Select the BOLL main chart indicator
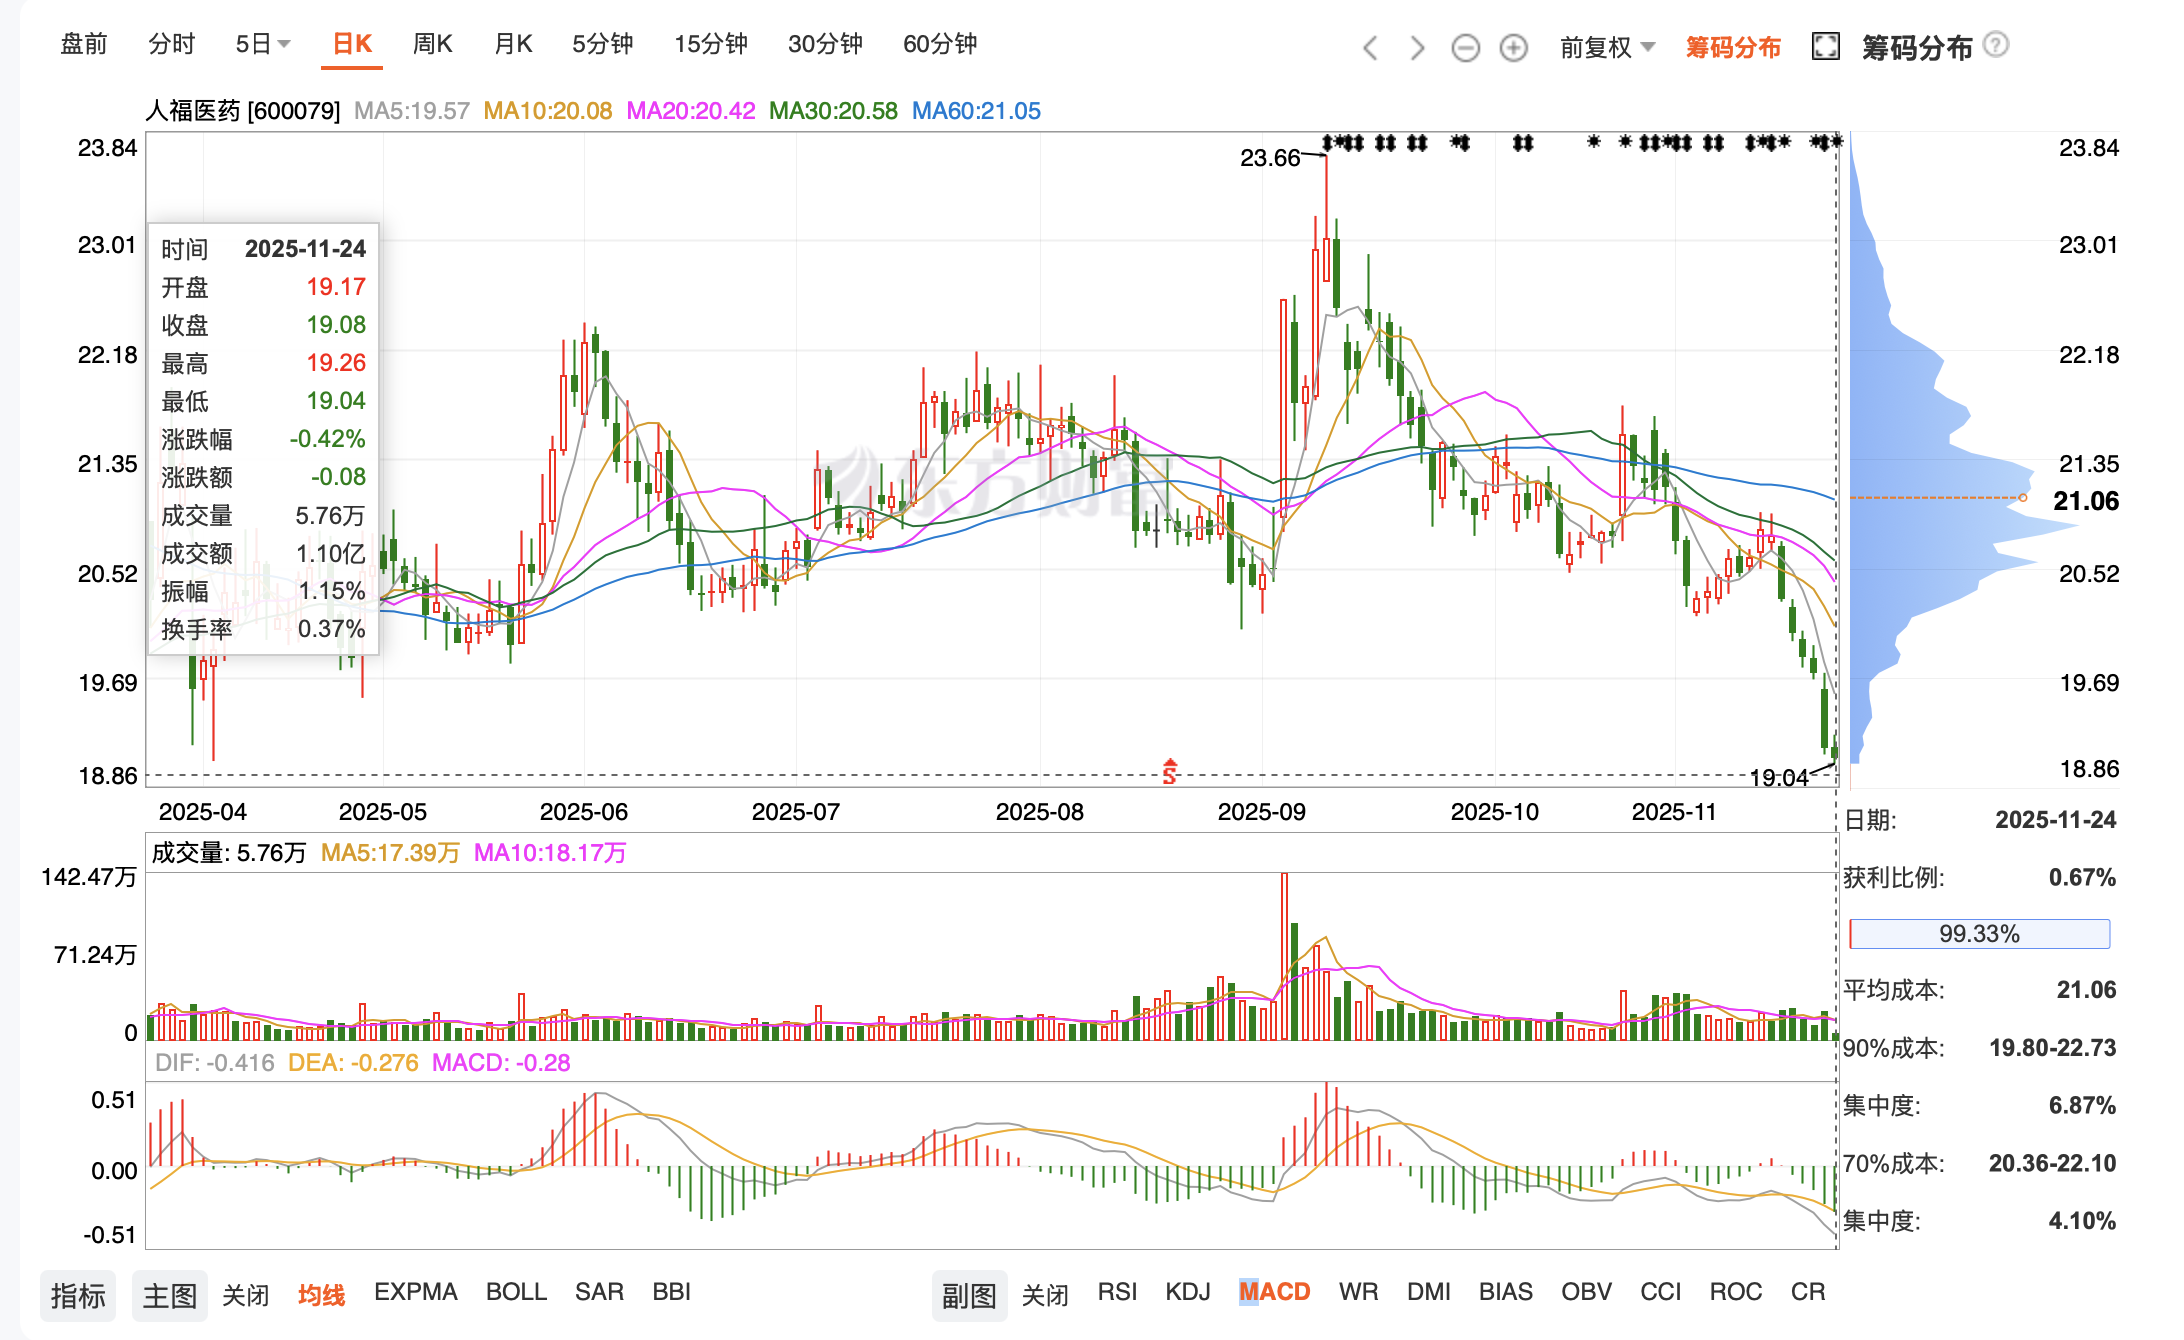This screenshot has width=2184, height=1340. [516, 1292]
